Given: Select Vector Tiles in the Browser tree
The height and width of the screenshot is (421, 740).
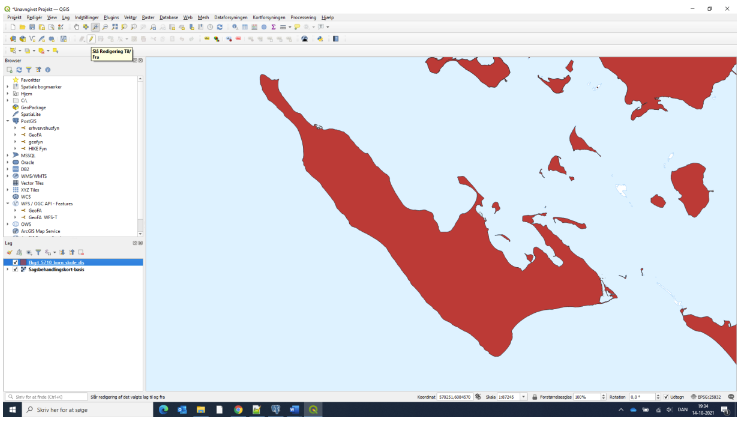Looking at the screenshot, I should click(x=32, y=183).
